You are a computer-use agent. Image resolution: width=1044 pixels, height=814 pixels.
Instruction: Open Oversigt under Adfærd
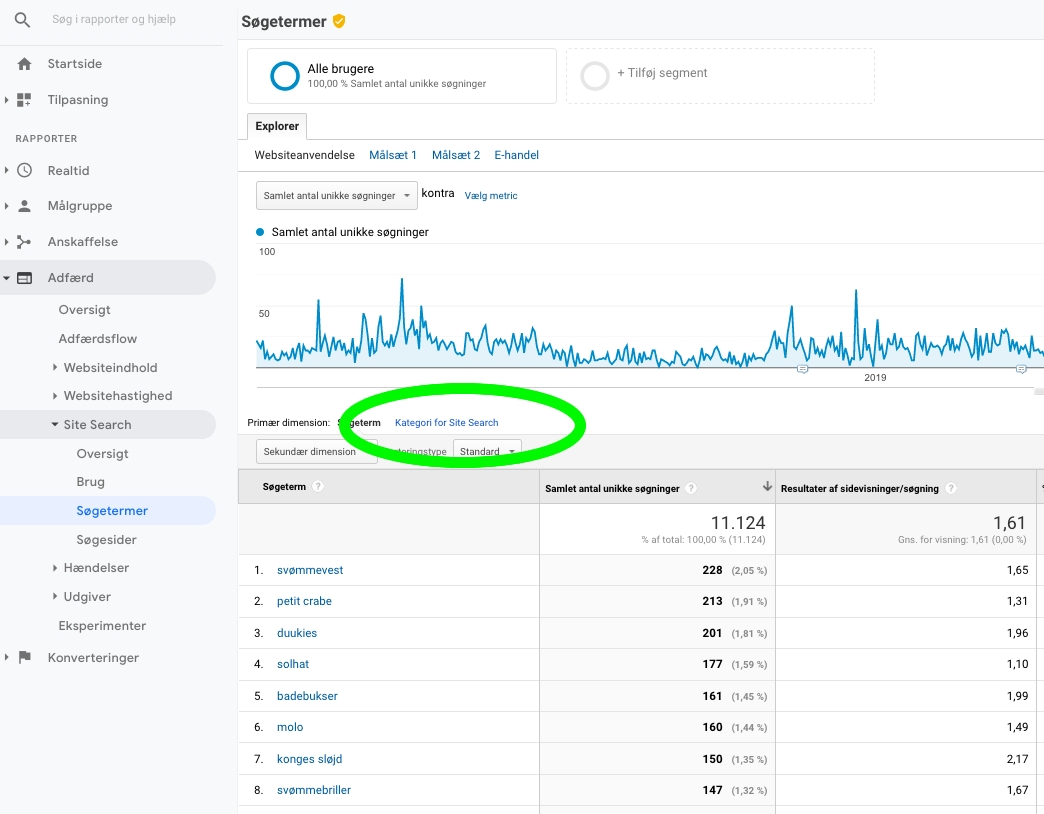[85, 309]
